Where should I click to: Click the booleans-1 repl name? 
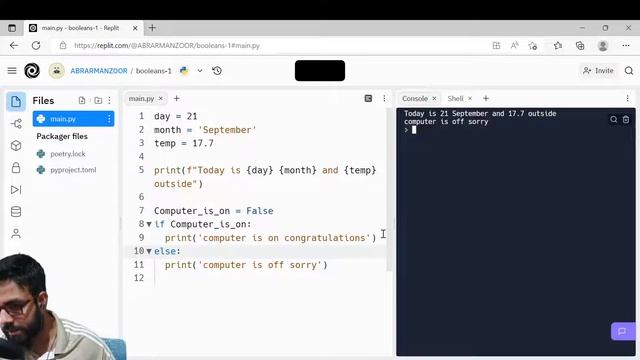point(153,71)
